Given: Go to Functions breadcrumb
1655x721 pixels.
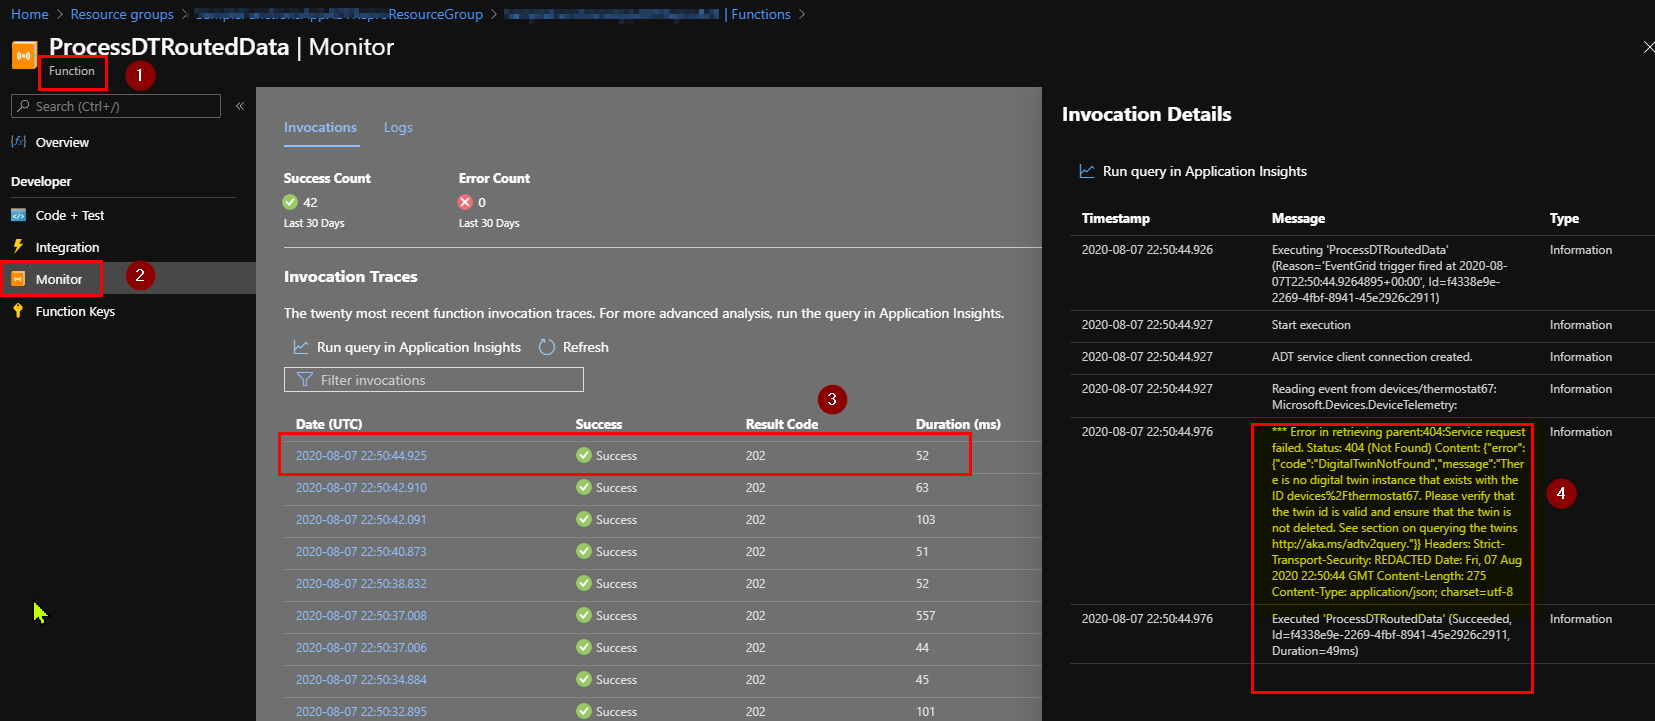Looking at the screenshot, I should [761, 14].
